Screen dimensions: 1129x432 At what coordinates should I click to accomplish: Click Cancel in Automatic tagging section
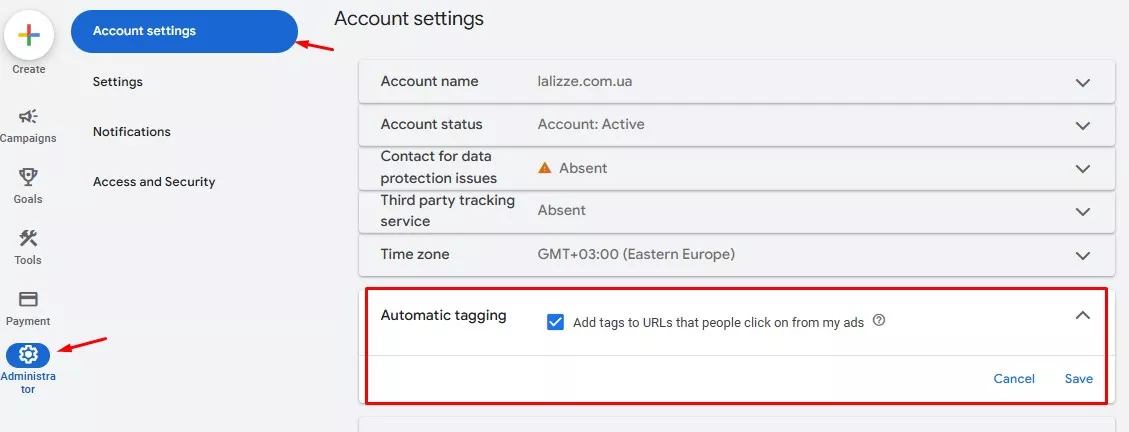pos(1014,379)
